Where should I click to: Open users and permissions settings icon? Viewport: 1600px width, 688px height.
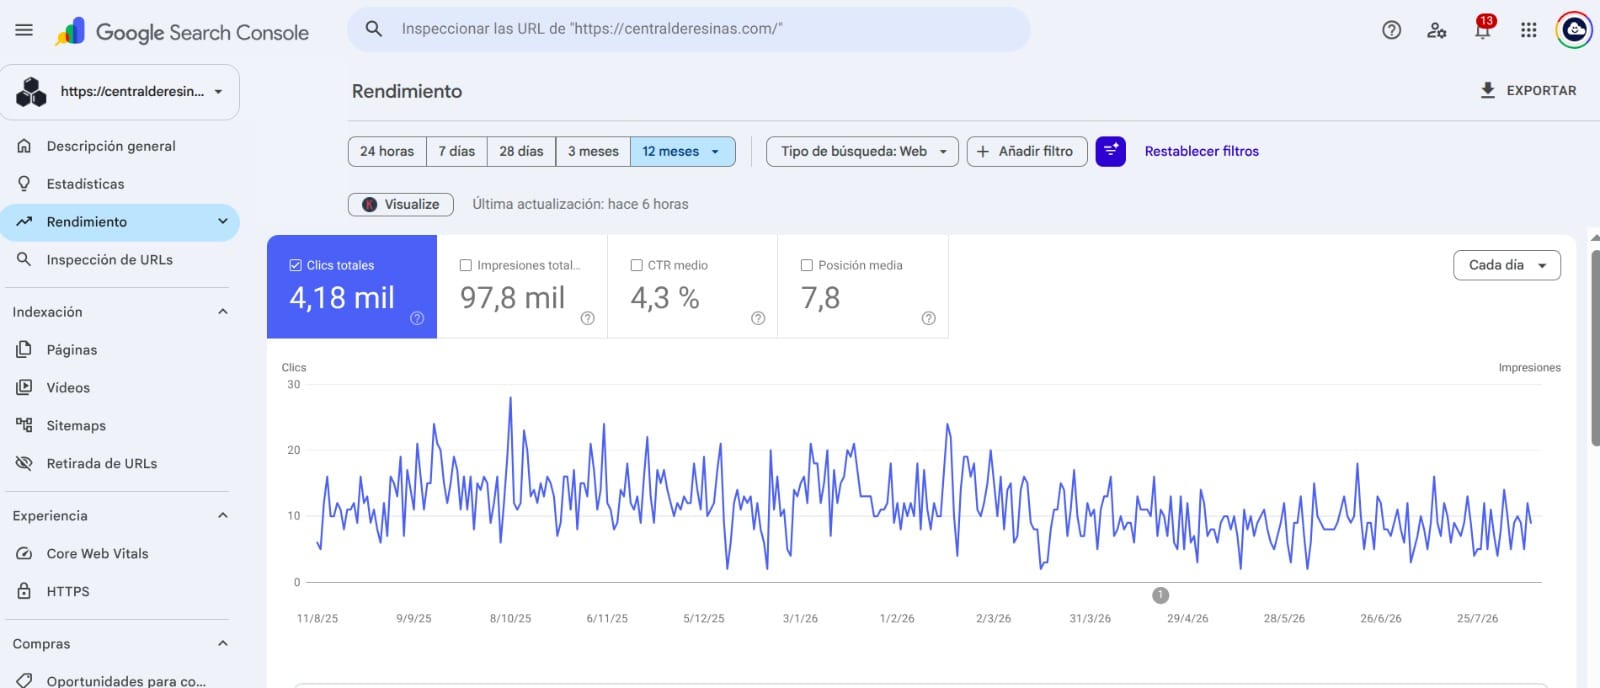[x=1437, y=30]
